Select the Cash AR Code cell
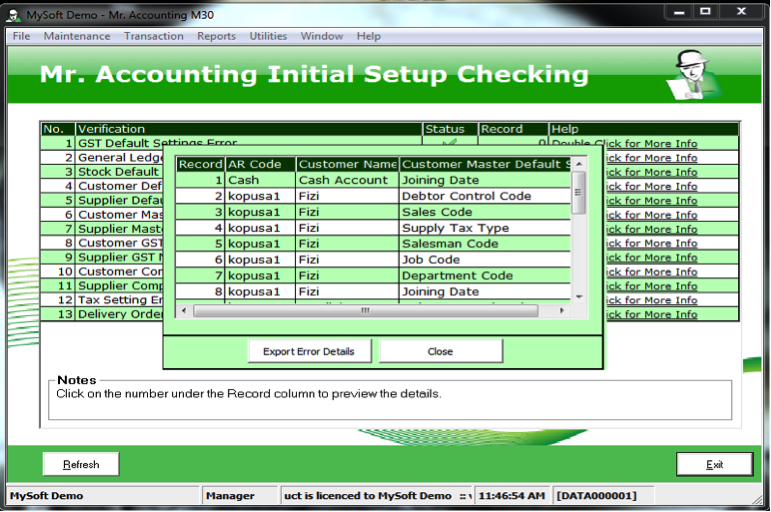771x512 pixels. (x=261, y=180)
